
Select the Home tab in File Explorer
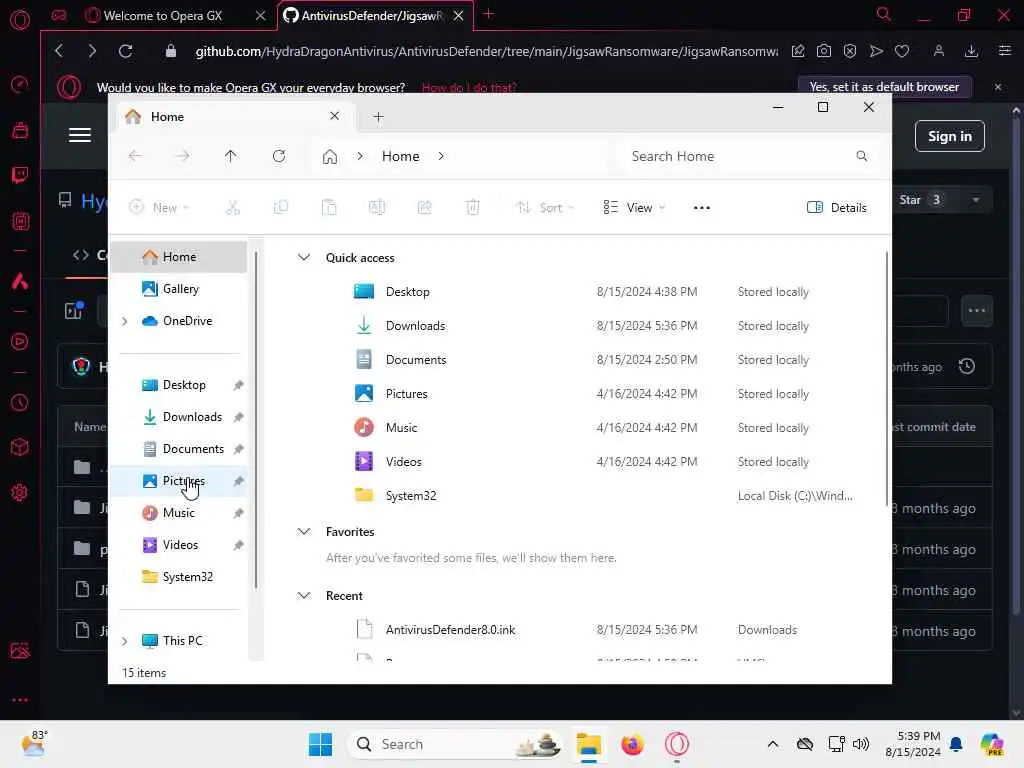coord(232,117)
